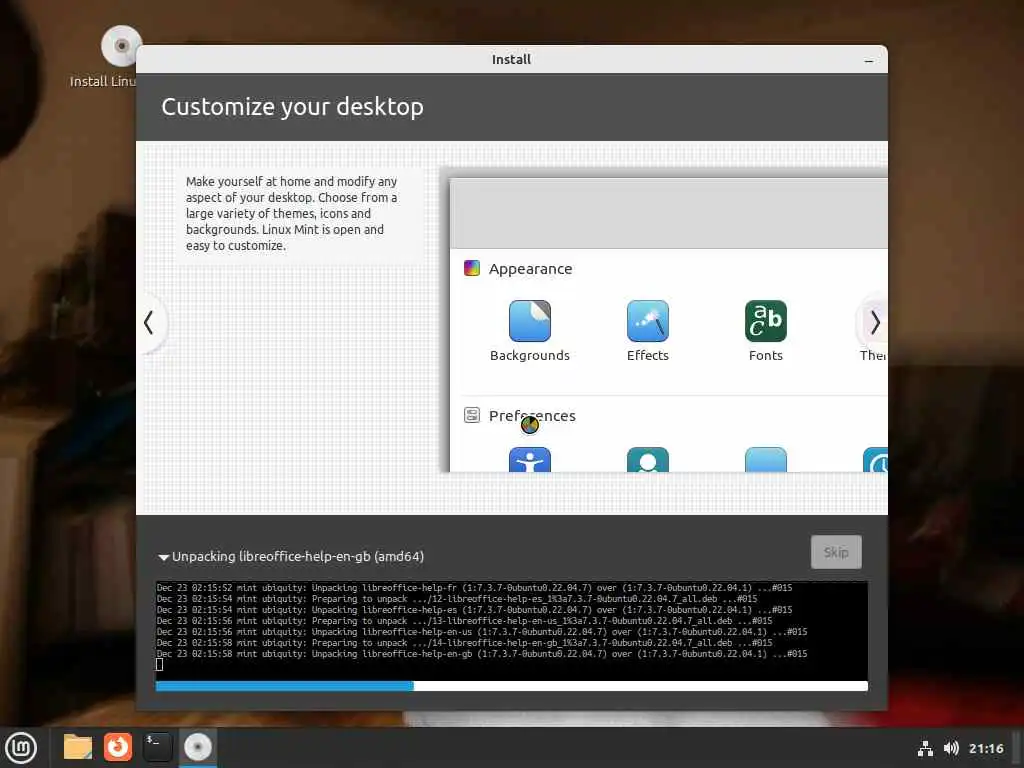
Task: Click the Preferences section label
Action: pos(532,415)
